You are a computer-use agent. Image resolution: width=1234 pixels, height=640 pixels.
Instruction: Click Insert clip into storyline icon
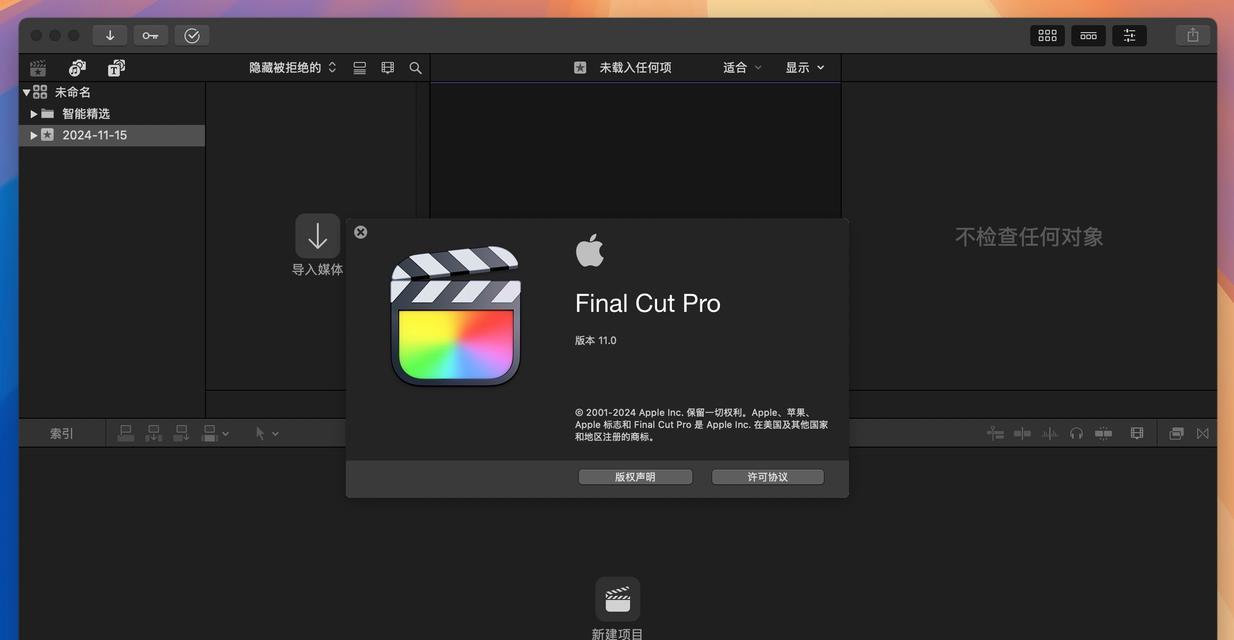pyautogui.click(x=154, y=433)
